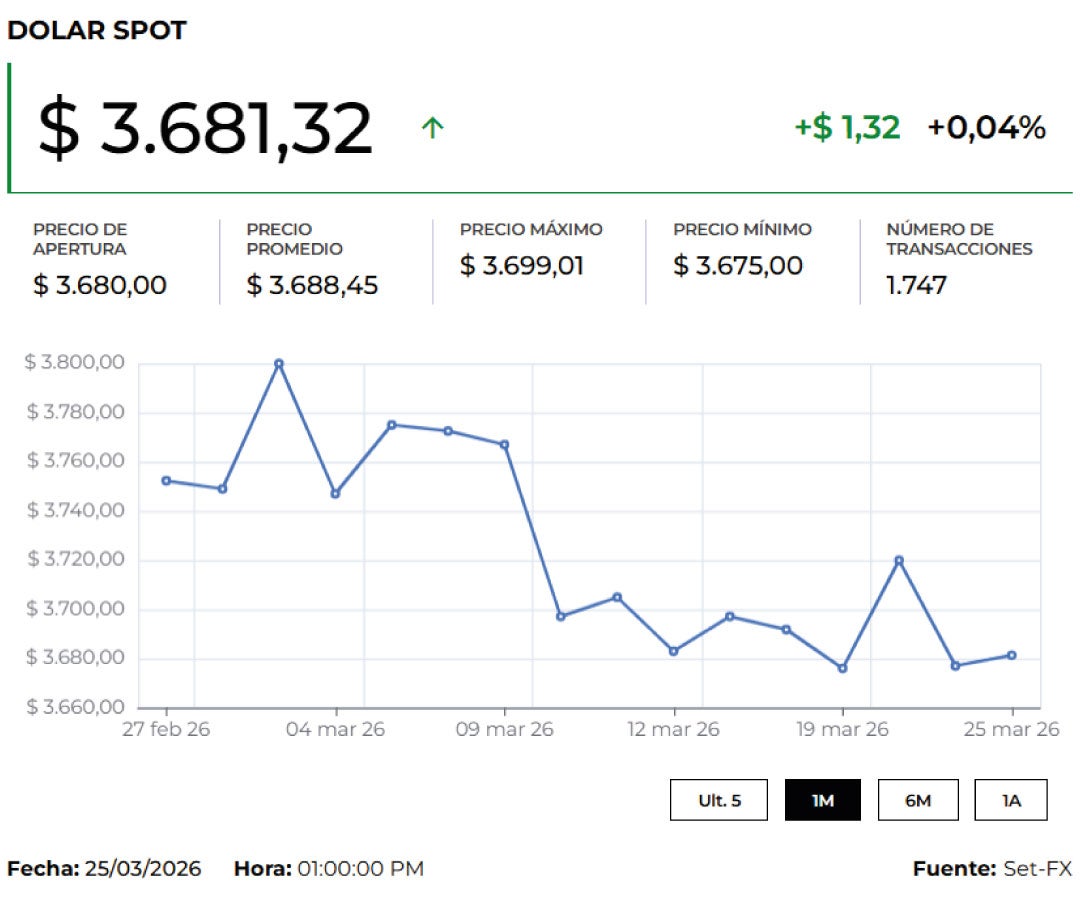1080x900 pixels.
Task: Click the +$ 1,32 change value
Action: 847,128
